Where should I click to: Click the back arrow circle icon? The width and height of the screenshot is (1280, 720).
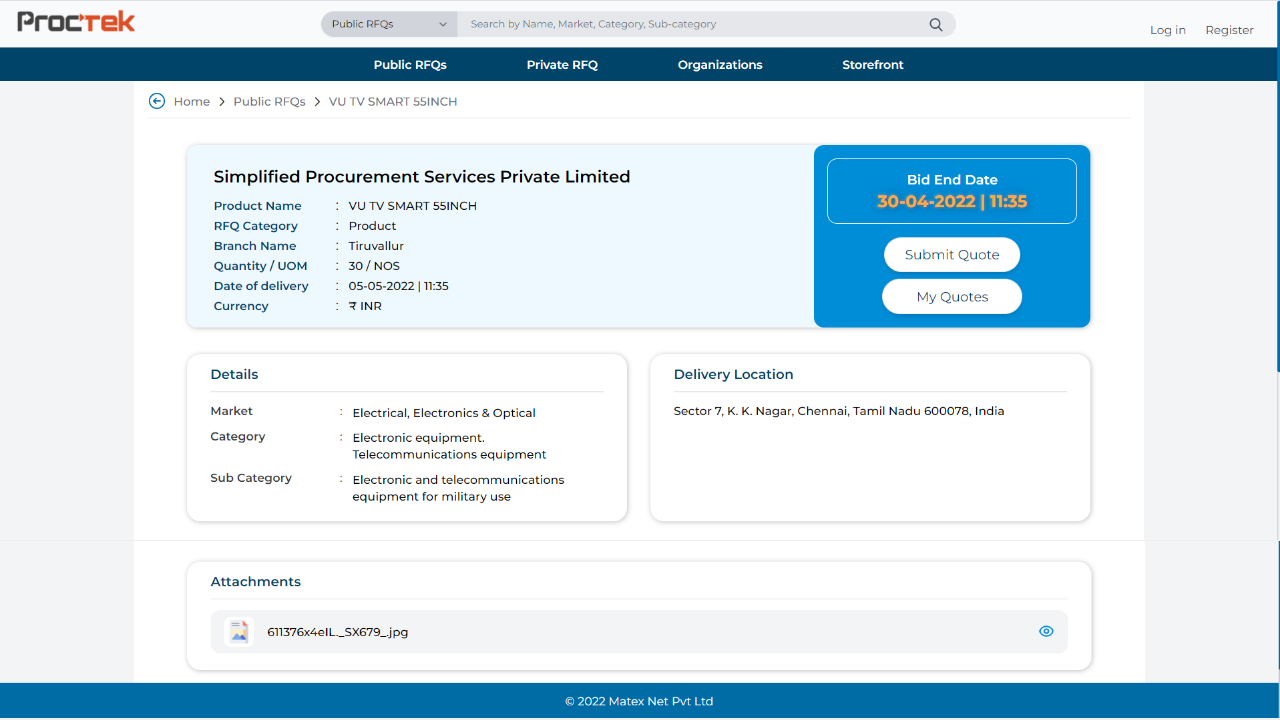pyautogui.click(x=157, y=101)
